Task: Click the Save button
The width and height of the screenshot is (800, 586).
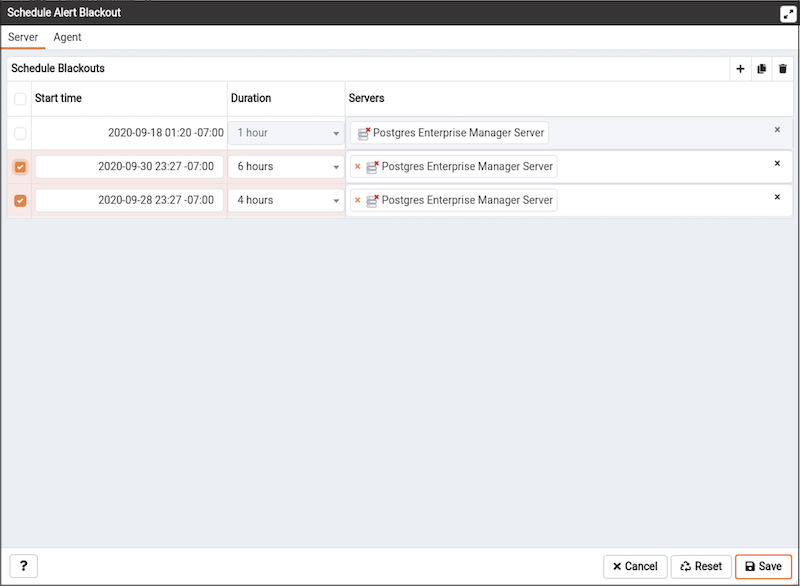Action: pyautogui.click(x=763, y=566)
